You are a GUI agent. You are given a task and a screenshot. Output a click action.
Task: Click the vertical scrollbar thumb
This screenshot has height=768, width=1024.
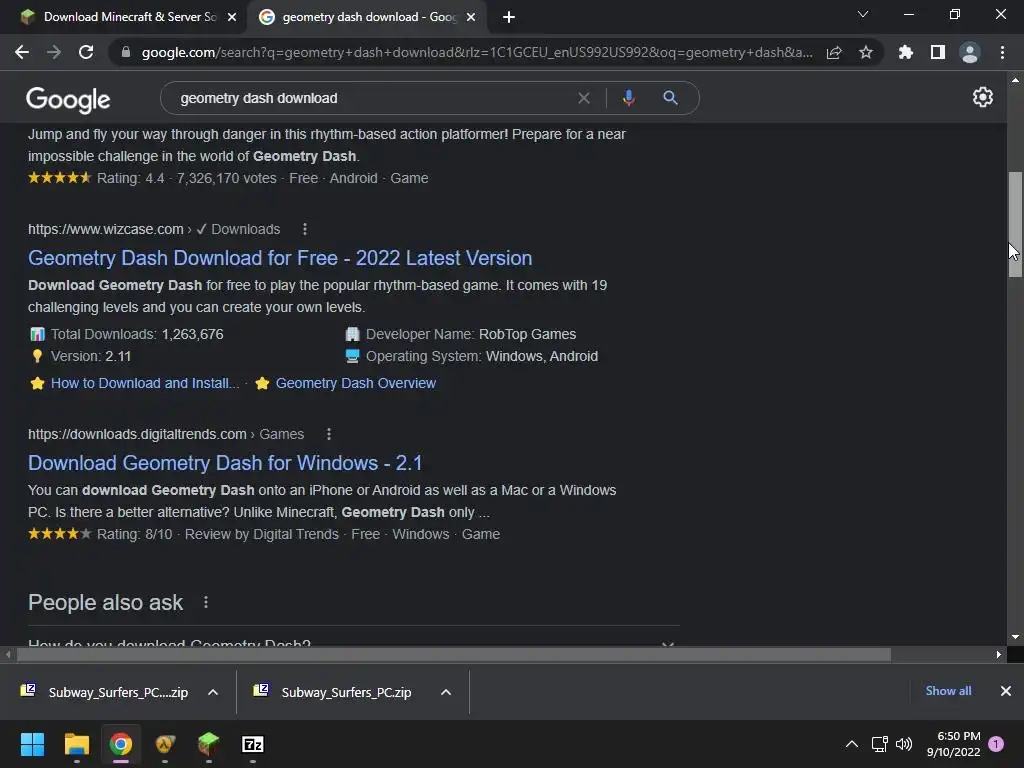[x=1015, y=225]
